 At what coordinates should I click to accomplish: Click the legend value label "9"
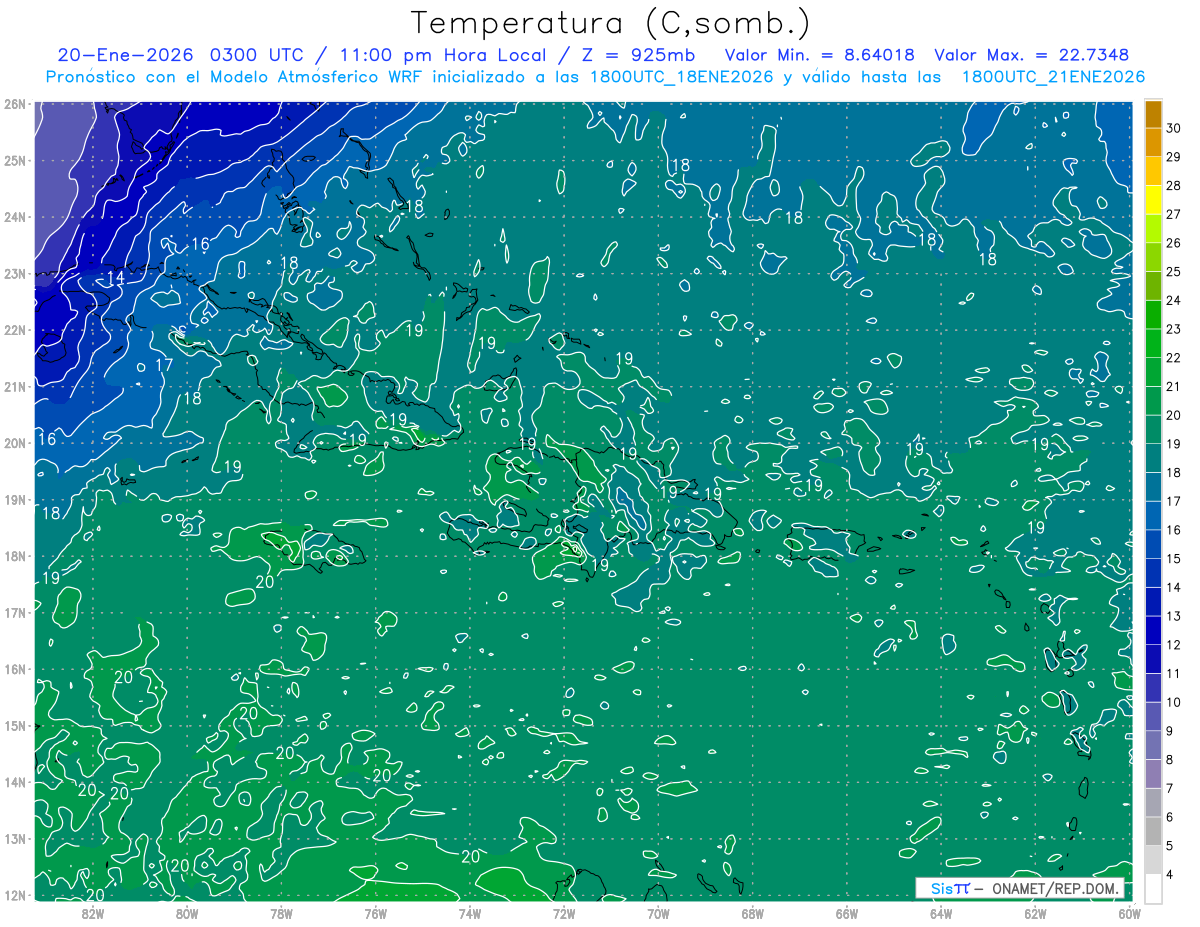coord(1170,731)
